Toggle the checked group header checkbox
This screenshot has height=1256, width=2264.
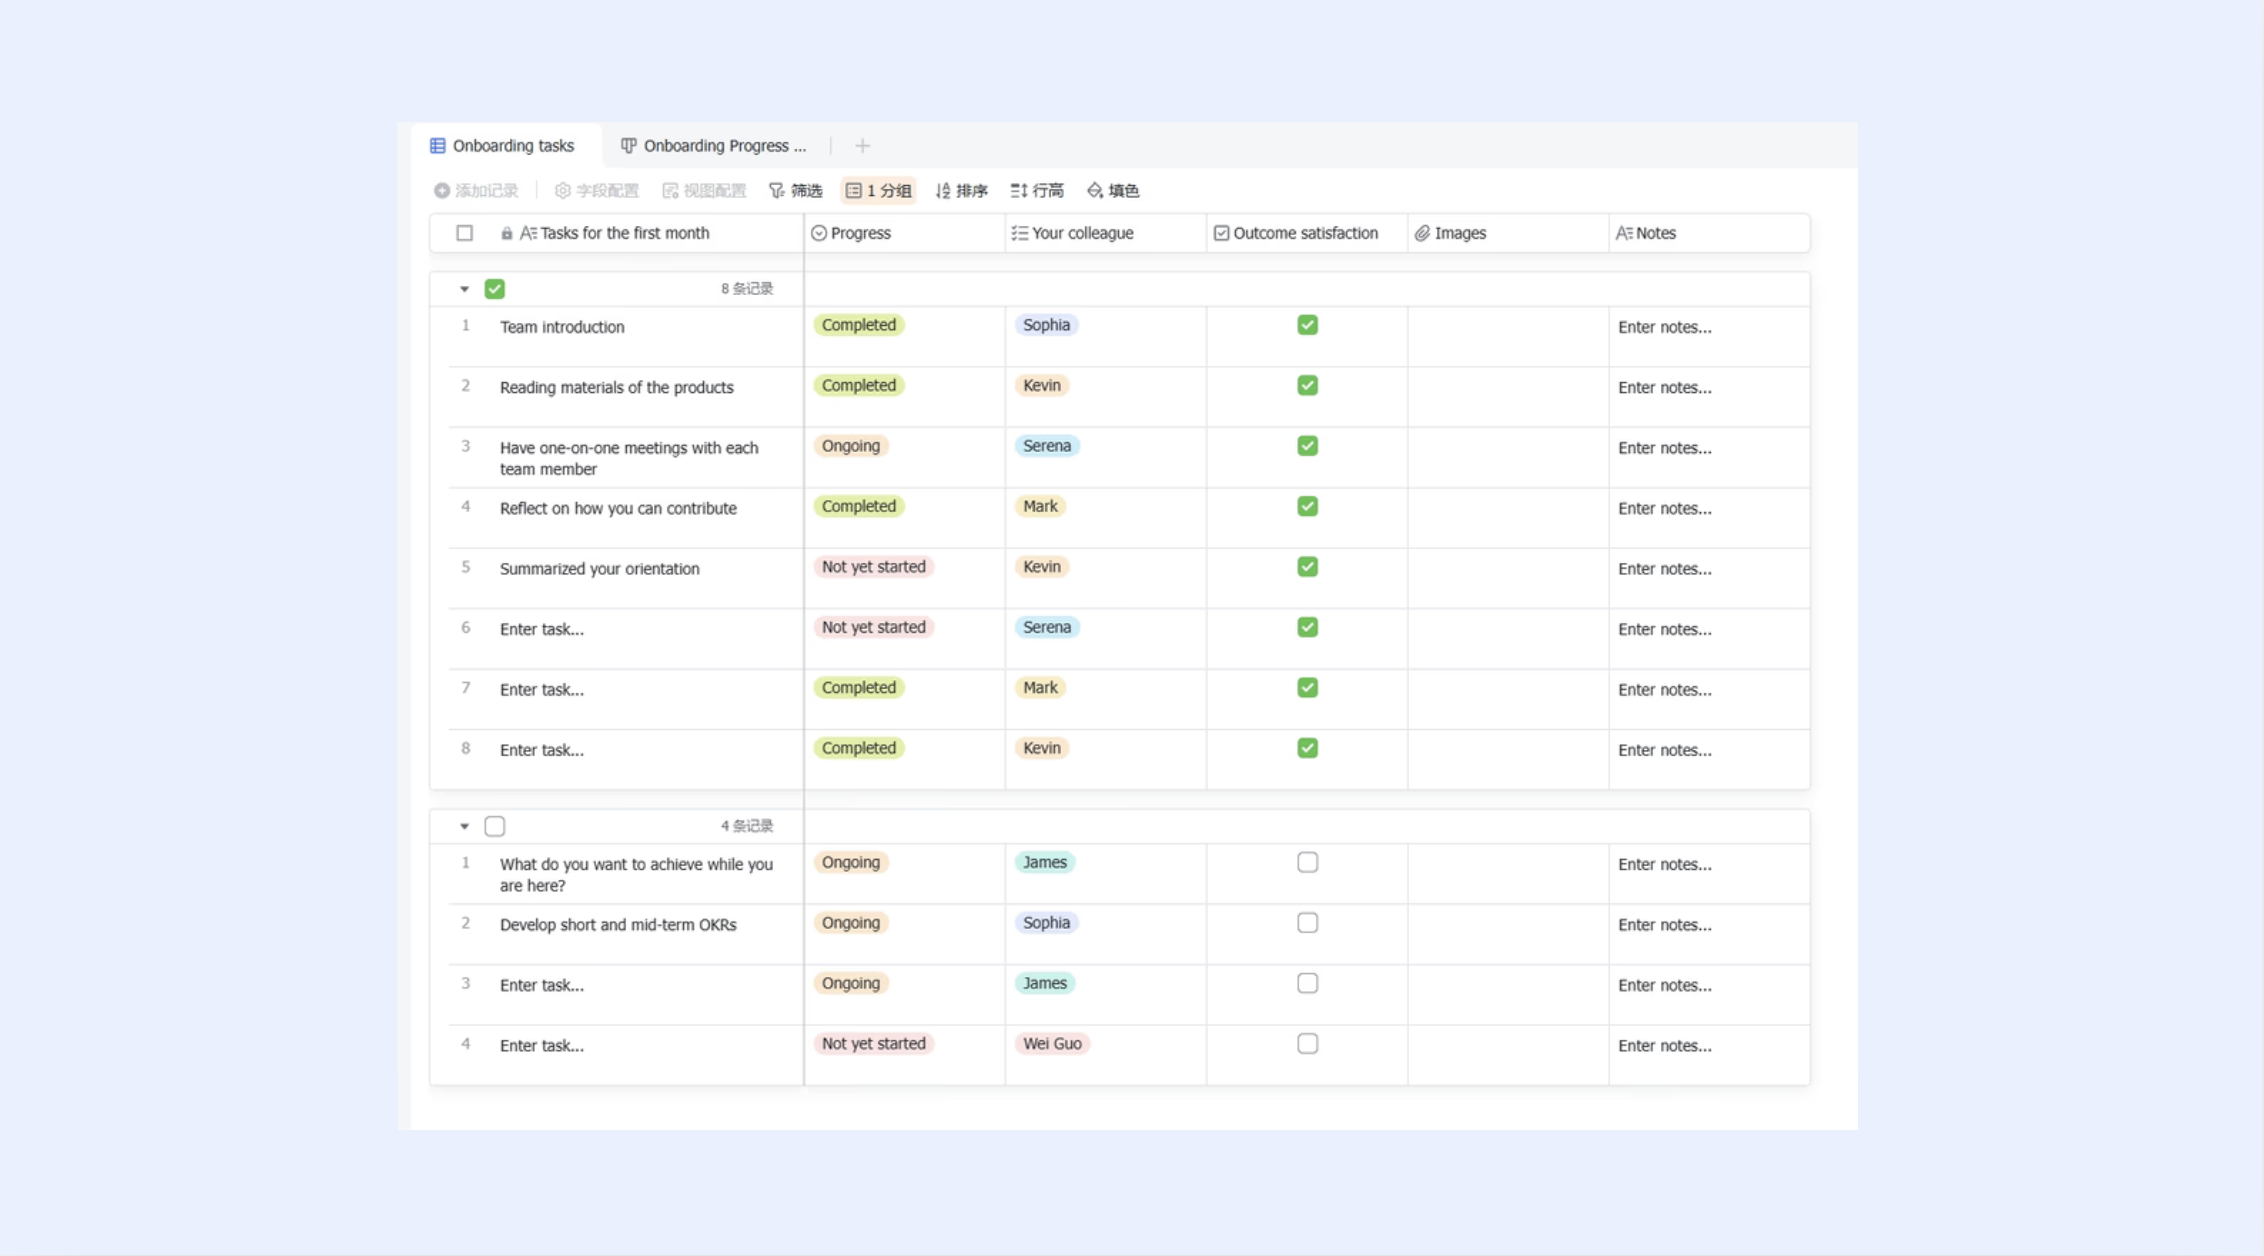(x=494, y=289)
